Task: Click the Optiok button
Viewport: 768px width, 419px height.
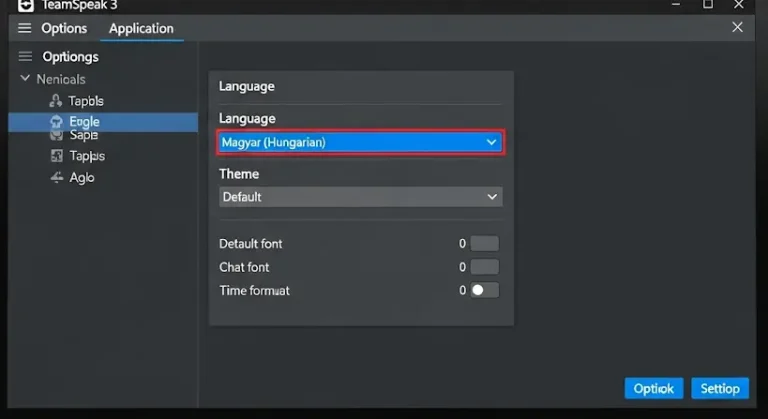Action: point(653,389)
